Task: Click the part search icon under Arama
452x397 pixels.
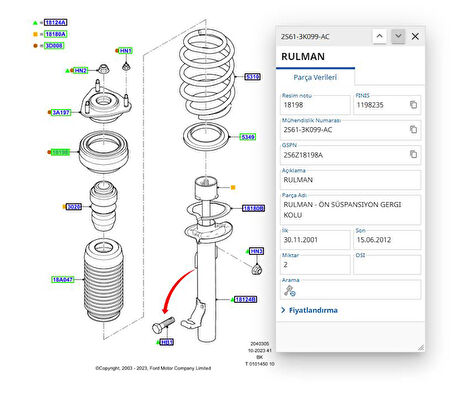Action: (290, 291)
